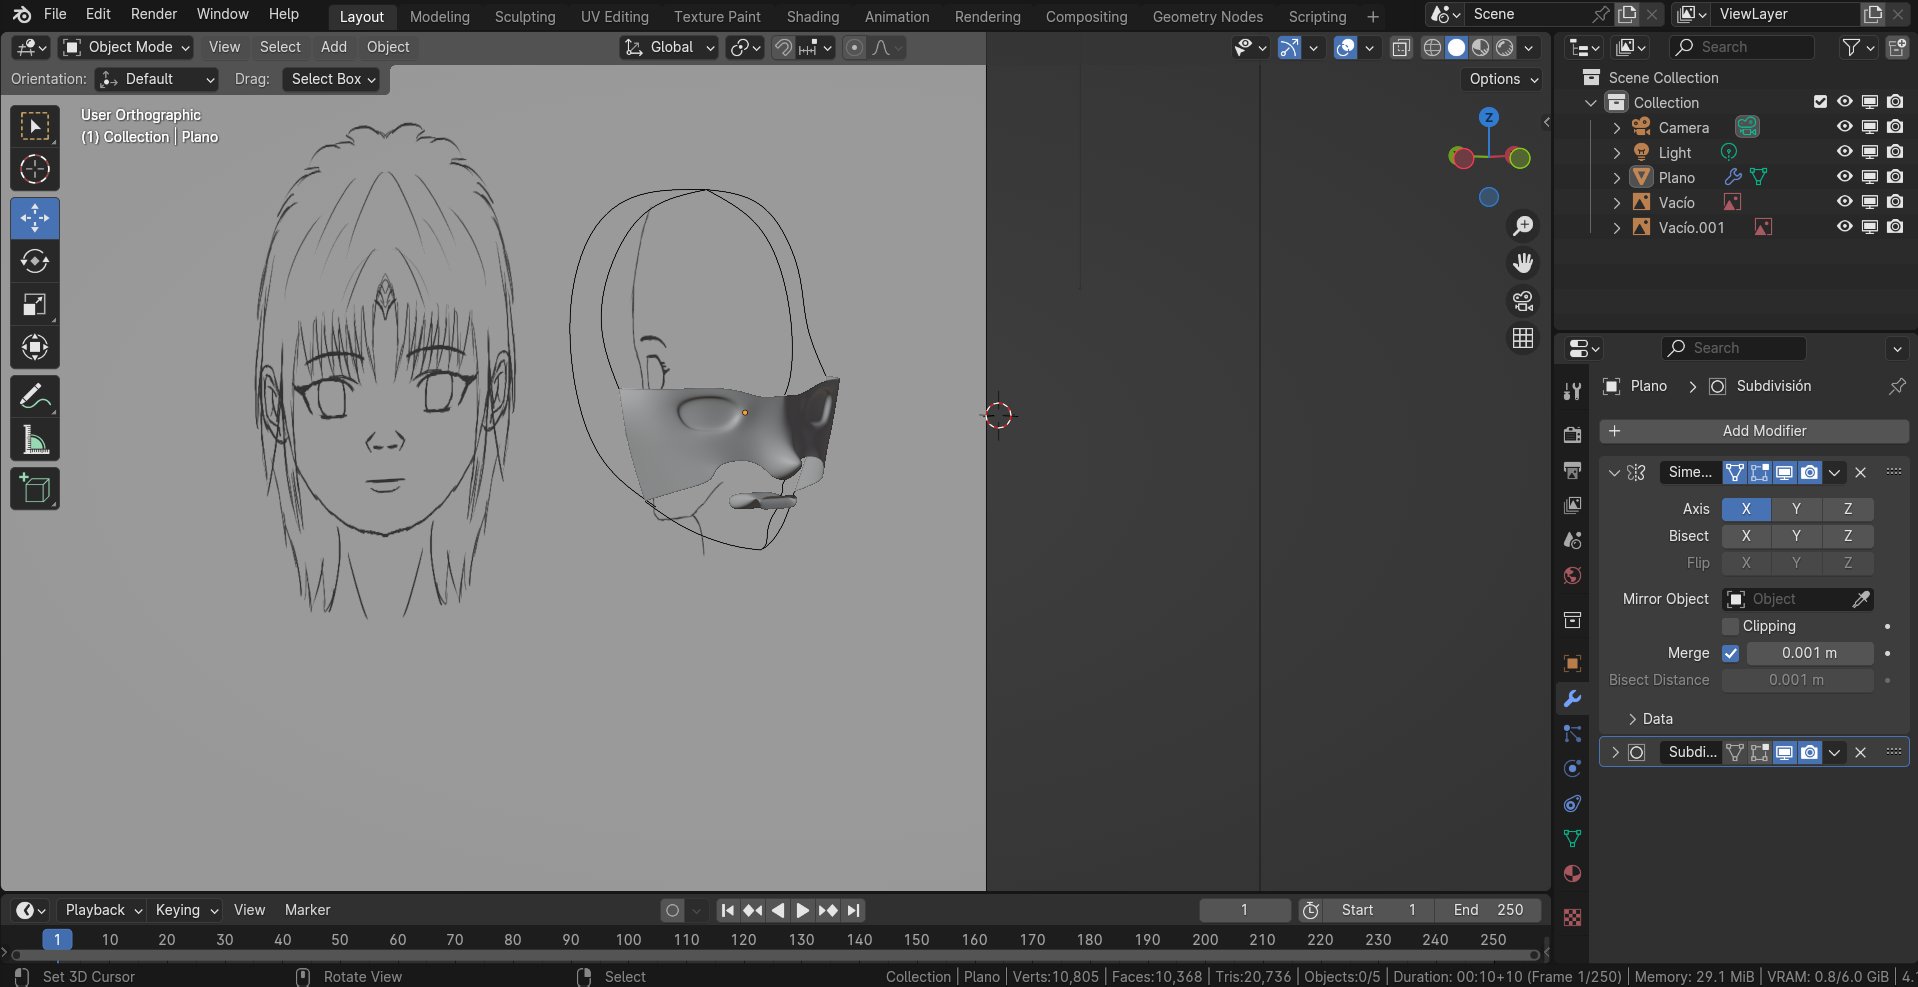The height and width of the screenshot is (987, 1918).
Task: Open the Render menu
Action: point(154,14)
